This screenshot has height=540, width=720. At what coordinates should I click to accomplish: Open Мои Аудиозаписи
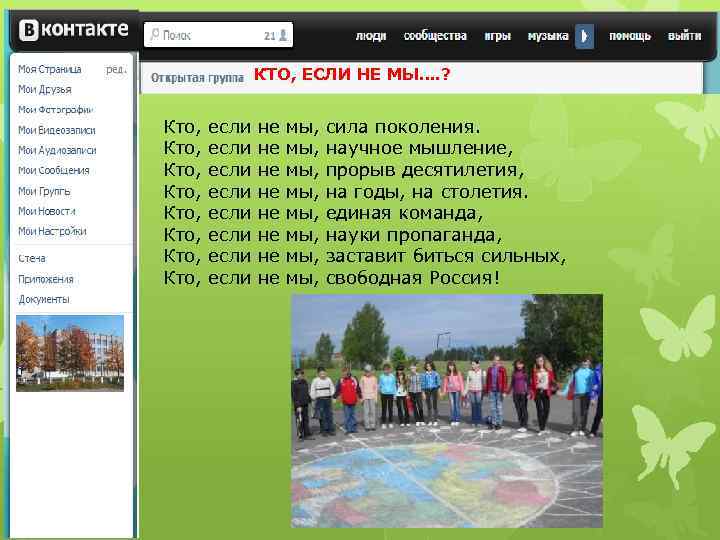[57, 150]
